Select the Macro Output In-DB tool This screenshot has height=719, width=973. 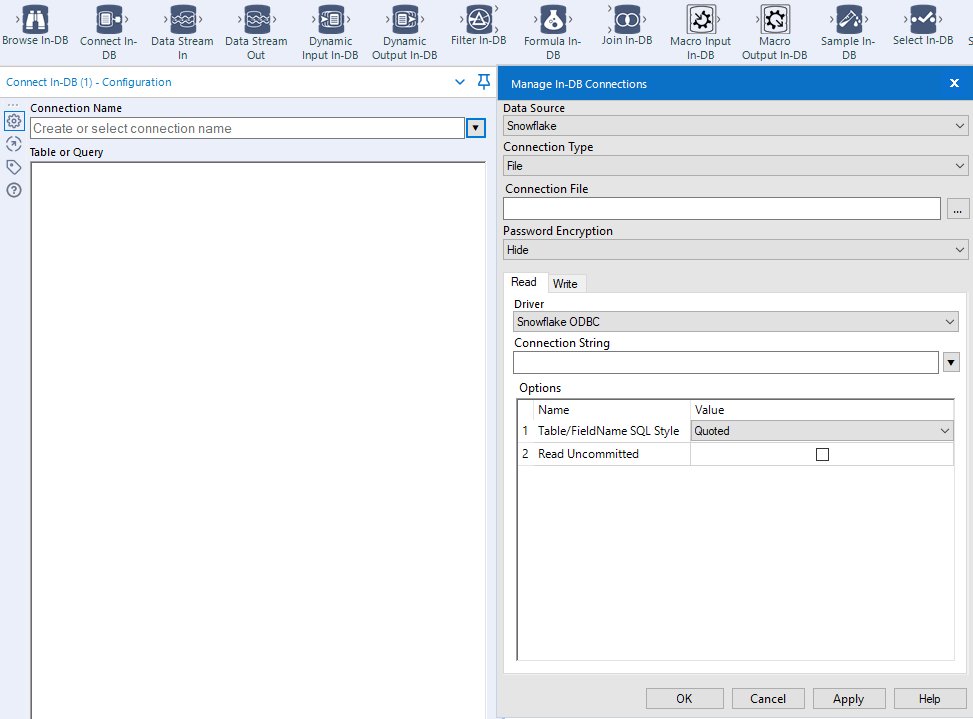774,32
